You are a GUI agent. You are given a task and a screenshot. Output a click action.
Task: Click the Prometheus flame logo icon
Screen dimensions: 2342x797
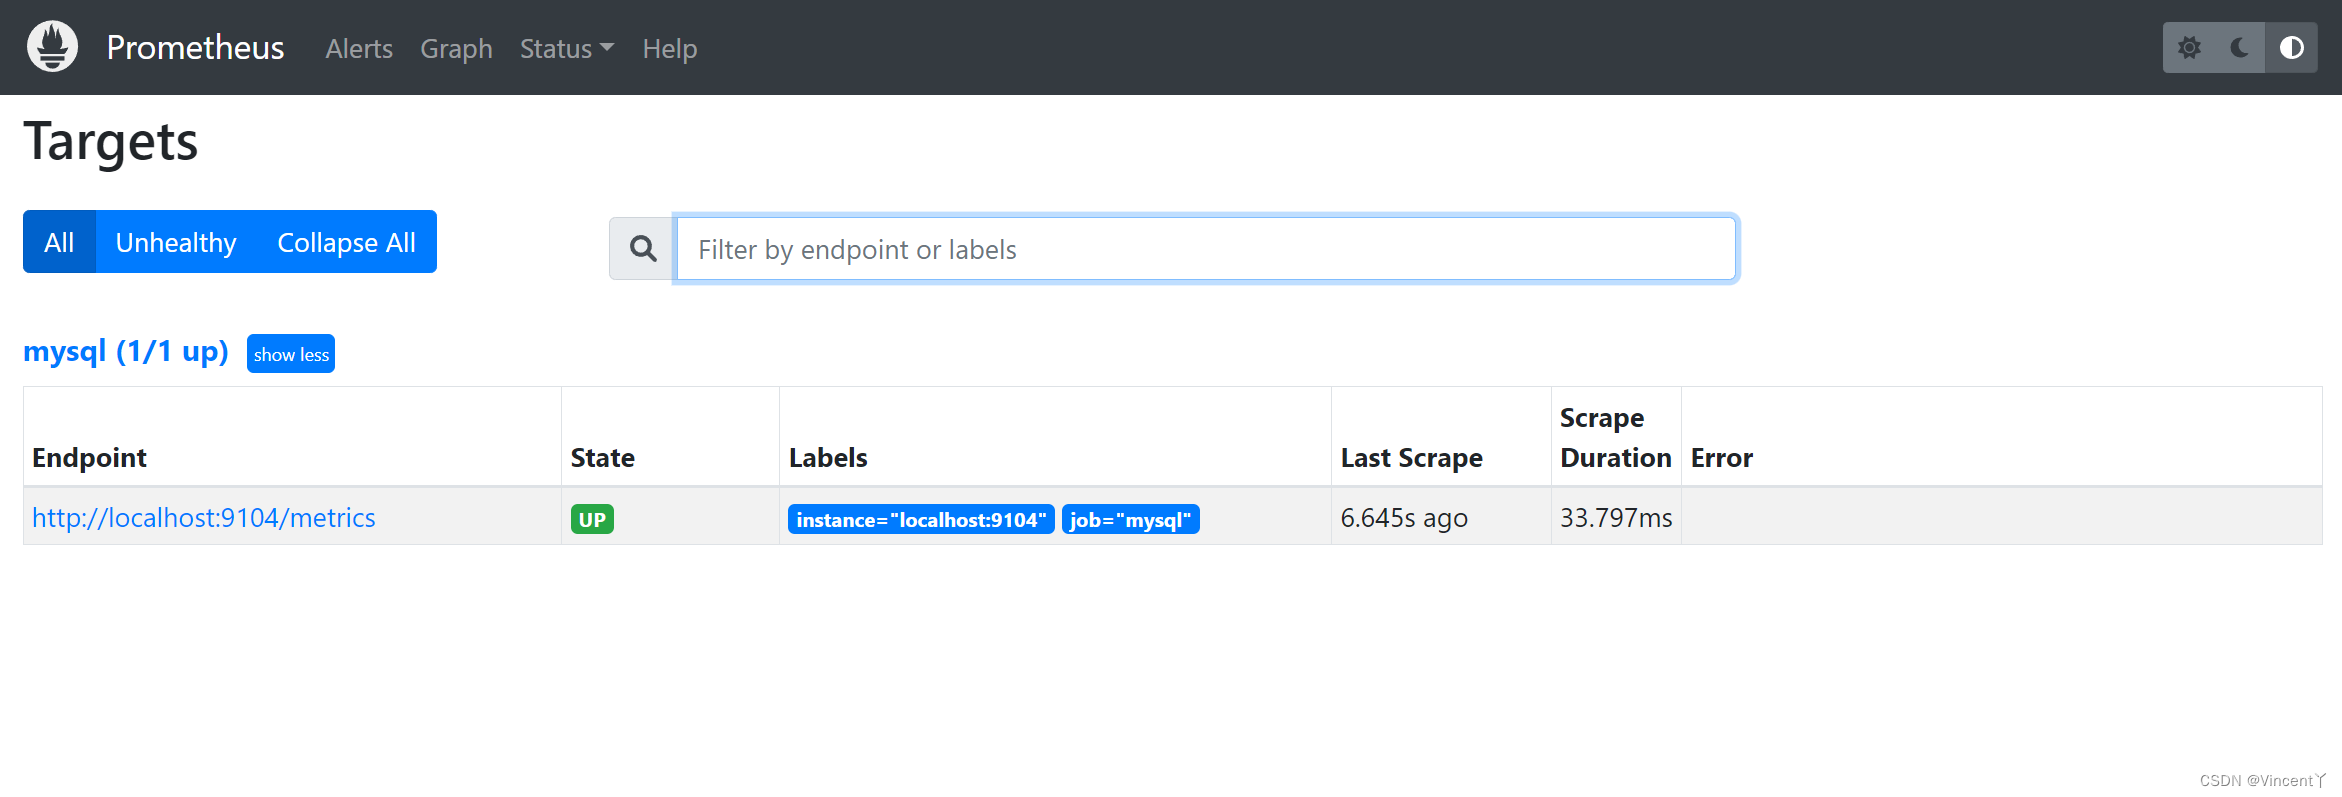click(x=53, y=47)
